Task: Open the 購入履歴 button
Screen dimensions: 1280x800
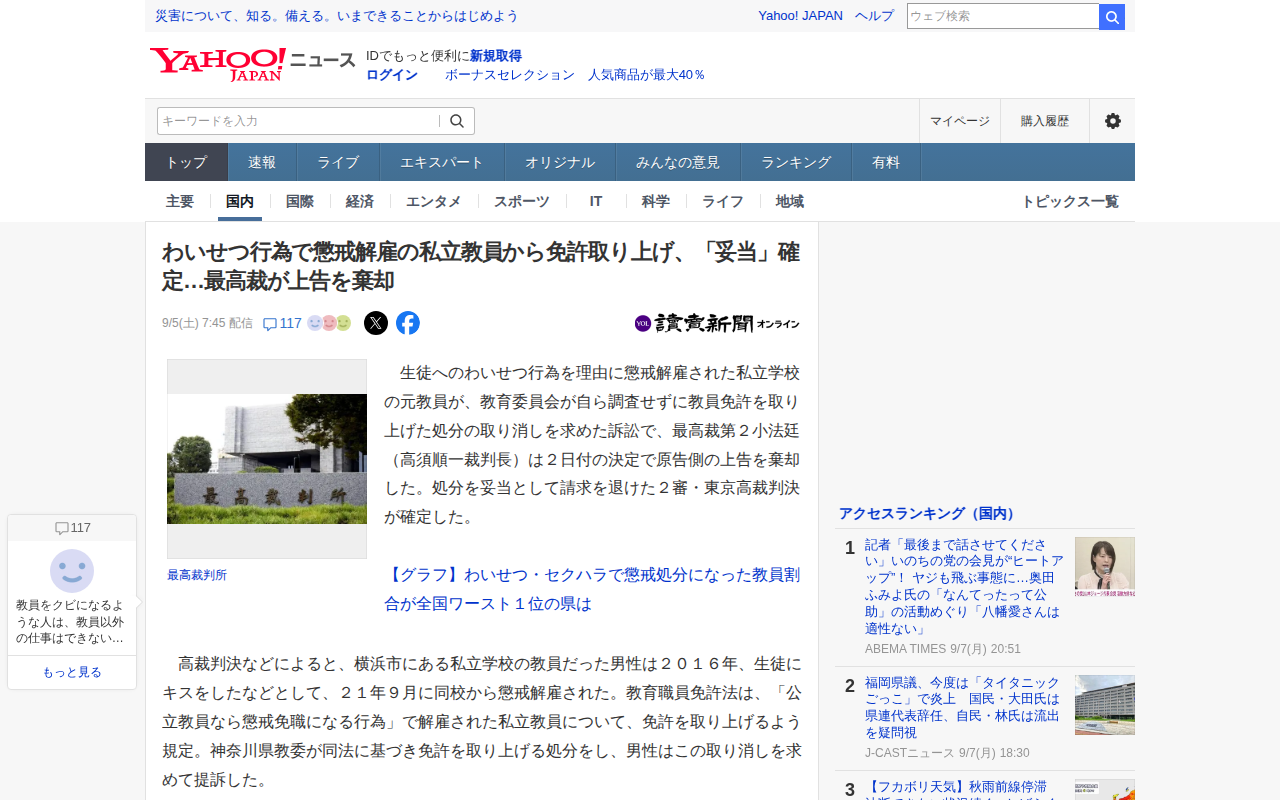Action: click(x=1045, y=121)
